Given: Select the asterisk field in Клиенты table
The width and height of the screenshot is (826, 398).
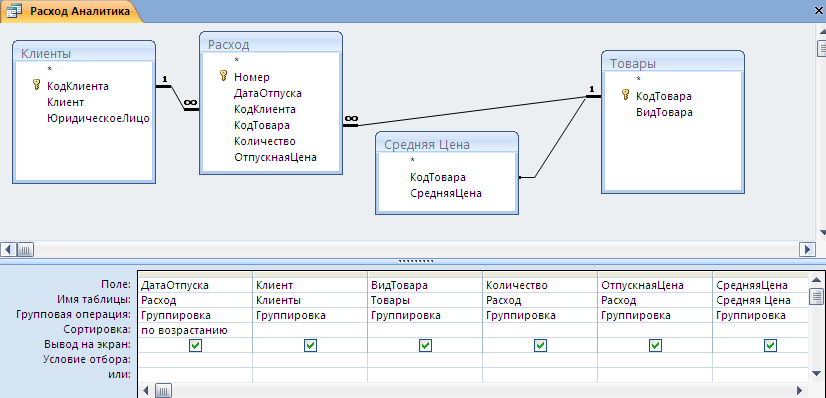Looking at the screenshot, I should pyautogui.click(x=50, y=69).
